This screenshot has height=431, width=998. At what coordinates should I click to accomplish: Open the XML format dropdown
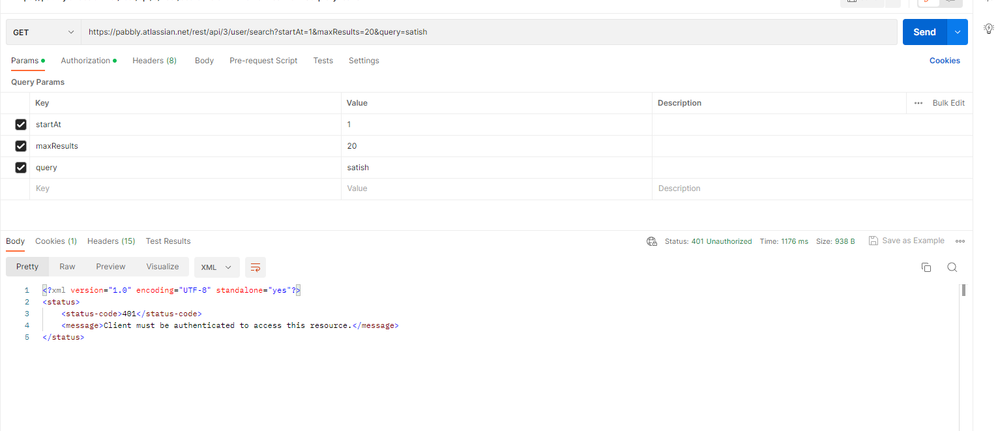point(216,267)
